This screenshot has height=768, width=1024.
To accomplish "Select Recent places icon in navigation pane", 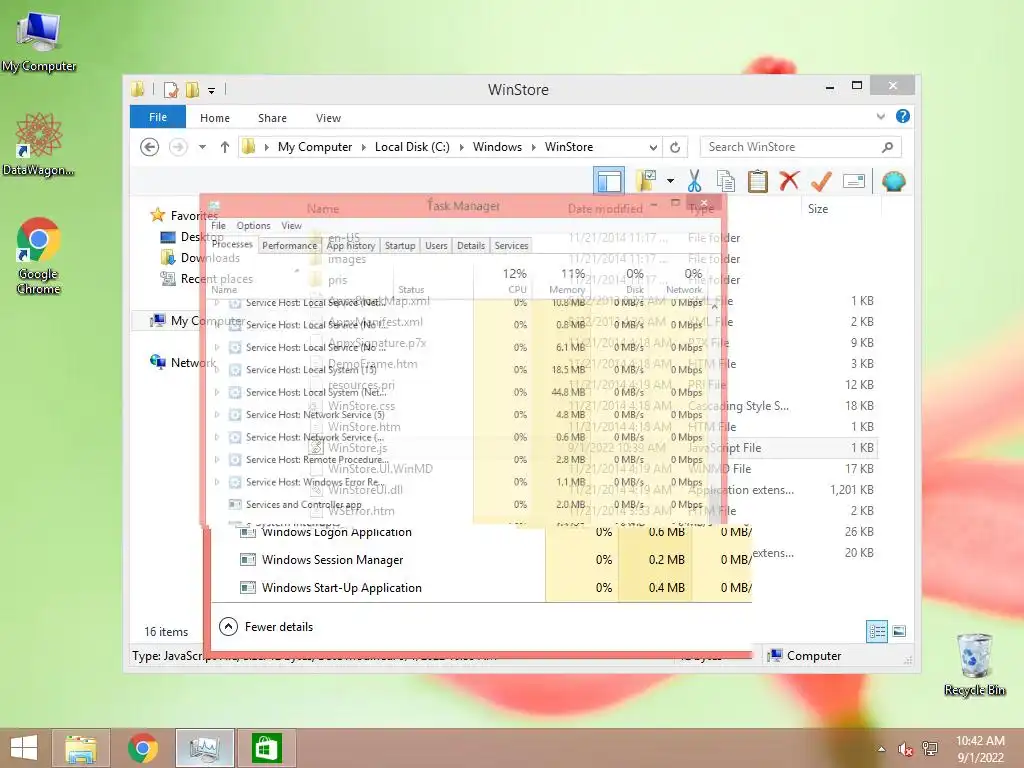I will click(x=168, y=279).
